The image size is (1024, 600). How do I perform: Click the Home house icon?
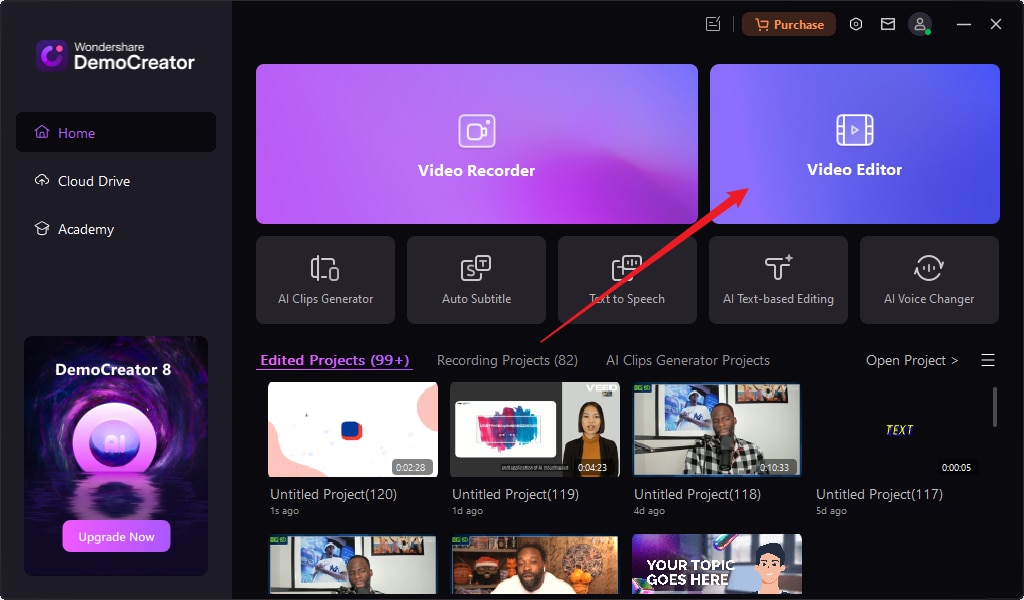(x=42, y=132)
